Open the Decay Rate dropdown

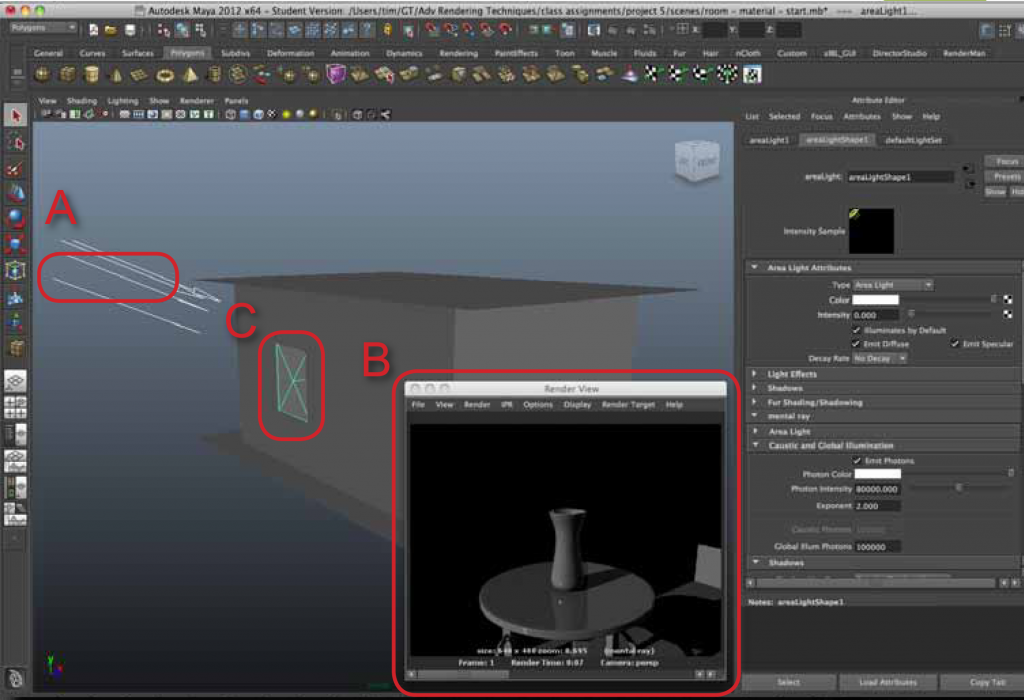click(878, 358)
